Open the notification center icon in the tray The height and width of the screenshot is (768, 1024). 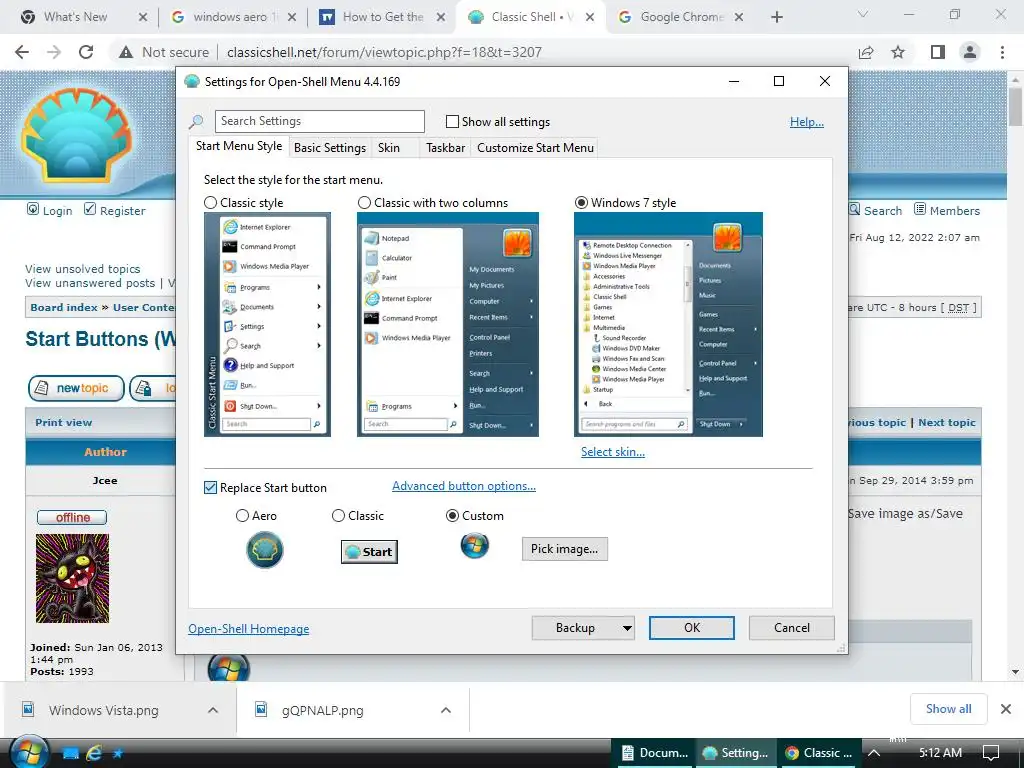991,753
